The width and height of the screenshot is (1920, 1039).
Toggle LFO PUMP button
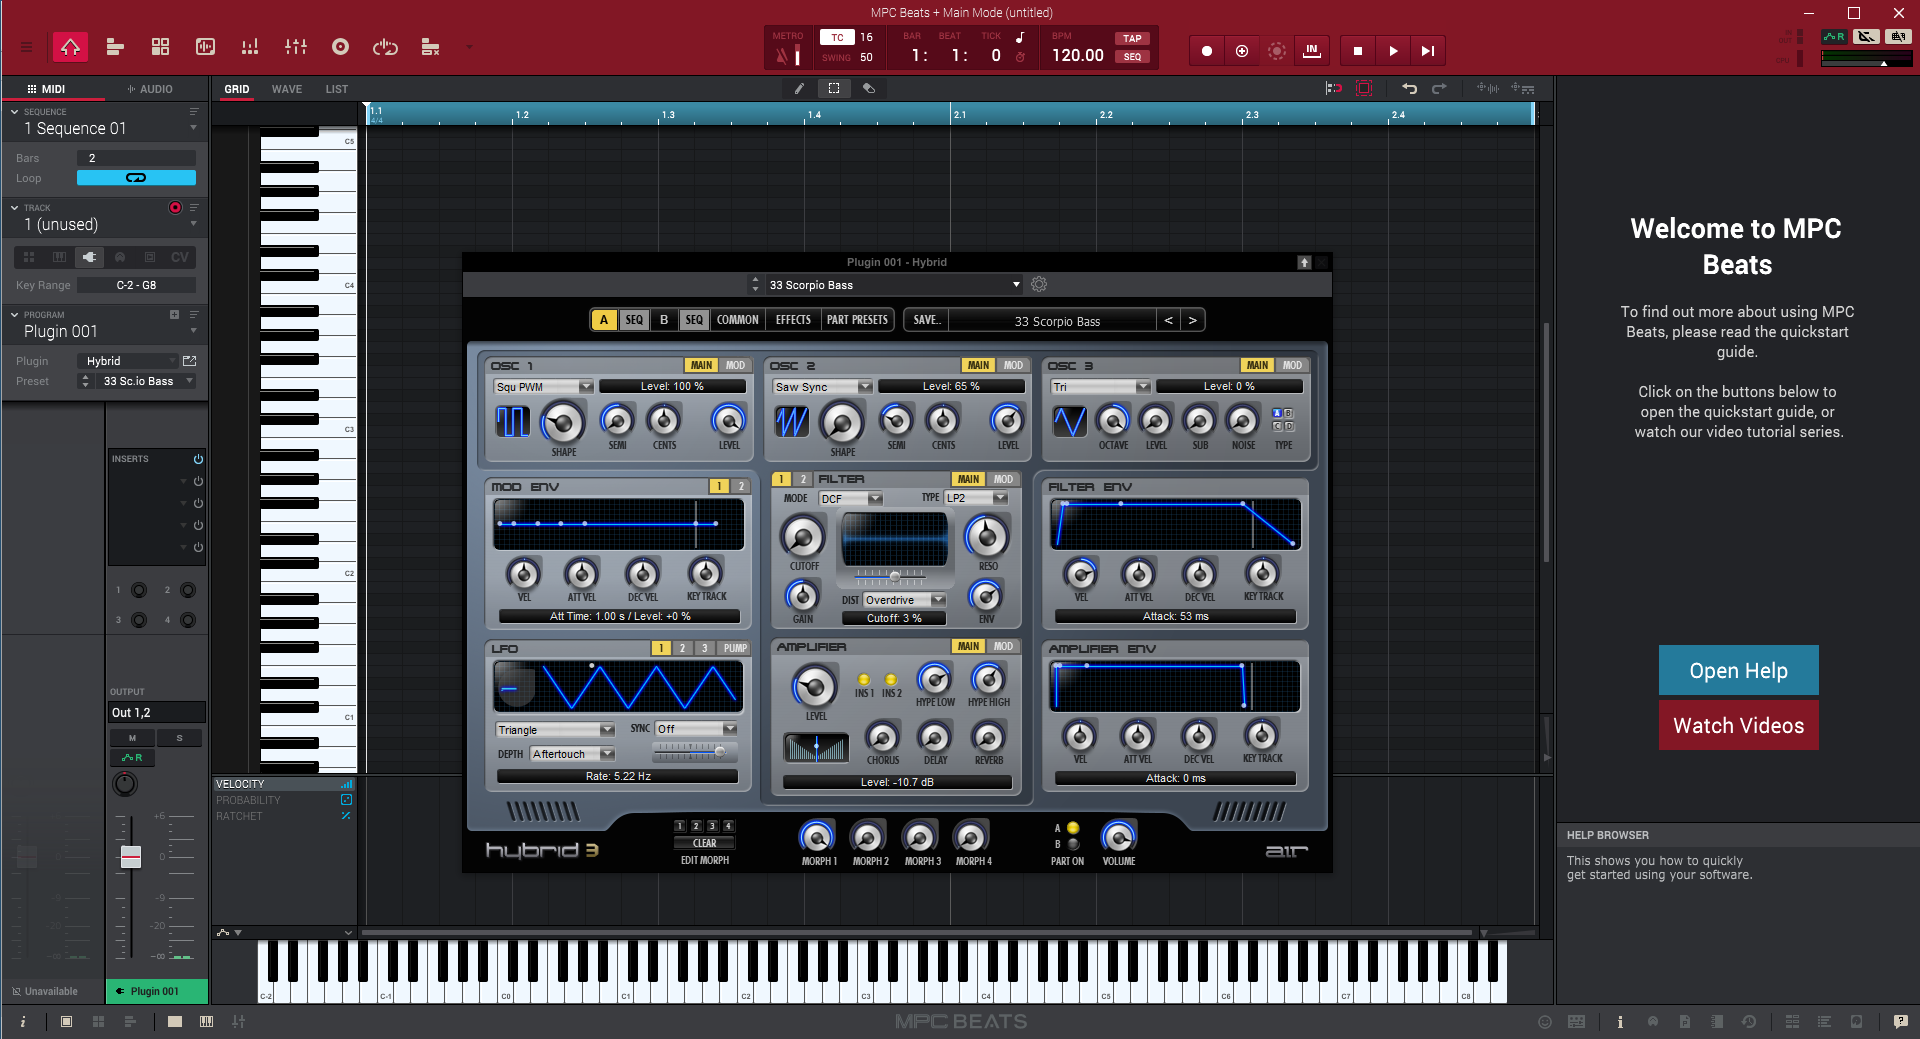tap(735, 648)
